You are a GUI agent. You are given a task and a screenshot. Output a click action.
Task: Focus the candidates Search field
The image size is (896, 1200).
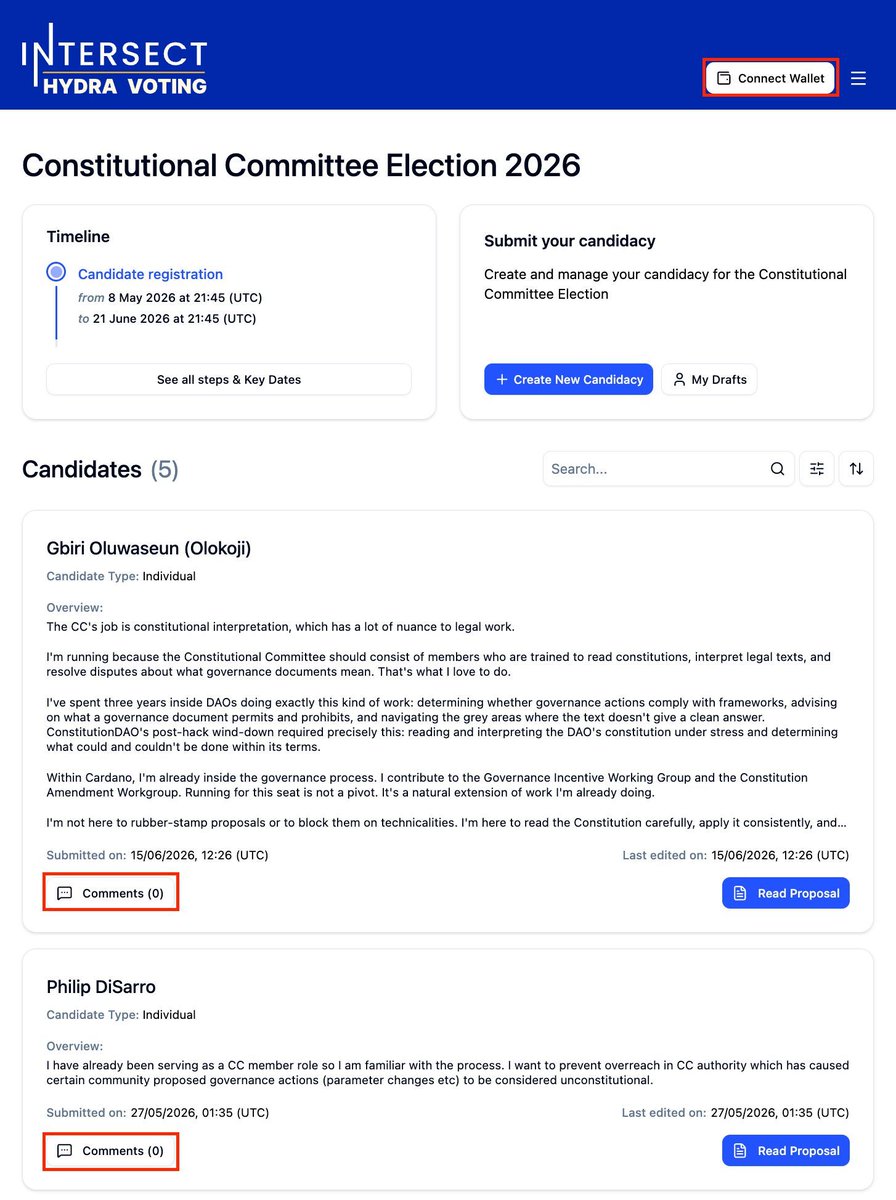[669, 469]
